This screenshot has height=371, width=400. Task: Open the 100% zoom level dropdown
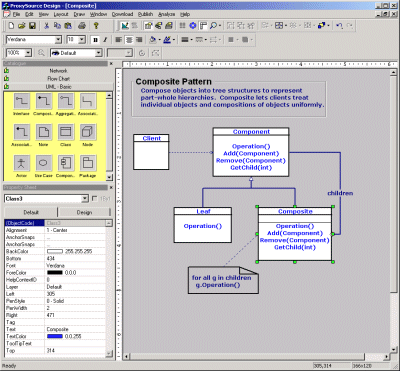click(x=28, y=53)
